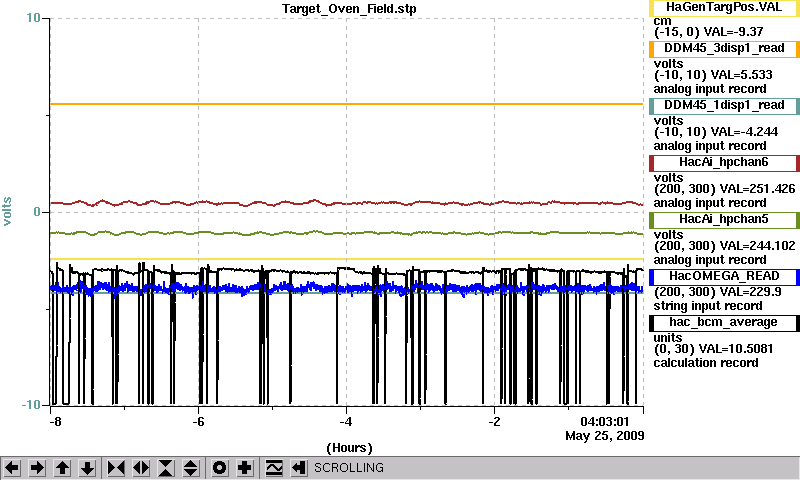Click the pan down arrow button
The image size is (800, 480).
[x=88, y=467]
